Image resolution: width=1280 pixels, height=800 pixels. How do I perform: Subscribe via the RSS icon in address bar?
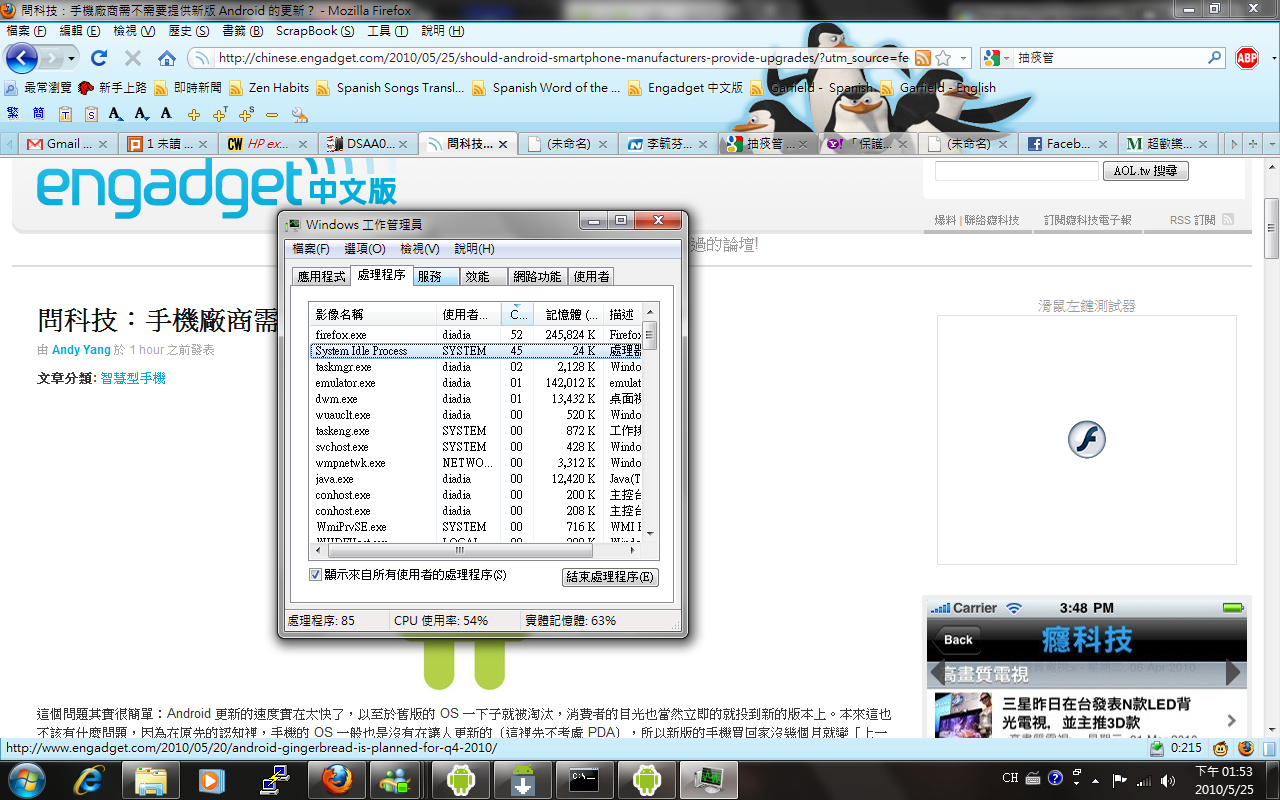[x=924, y=58]
